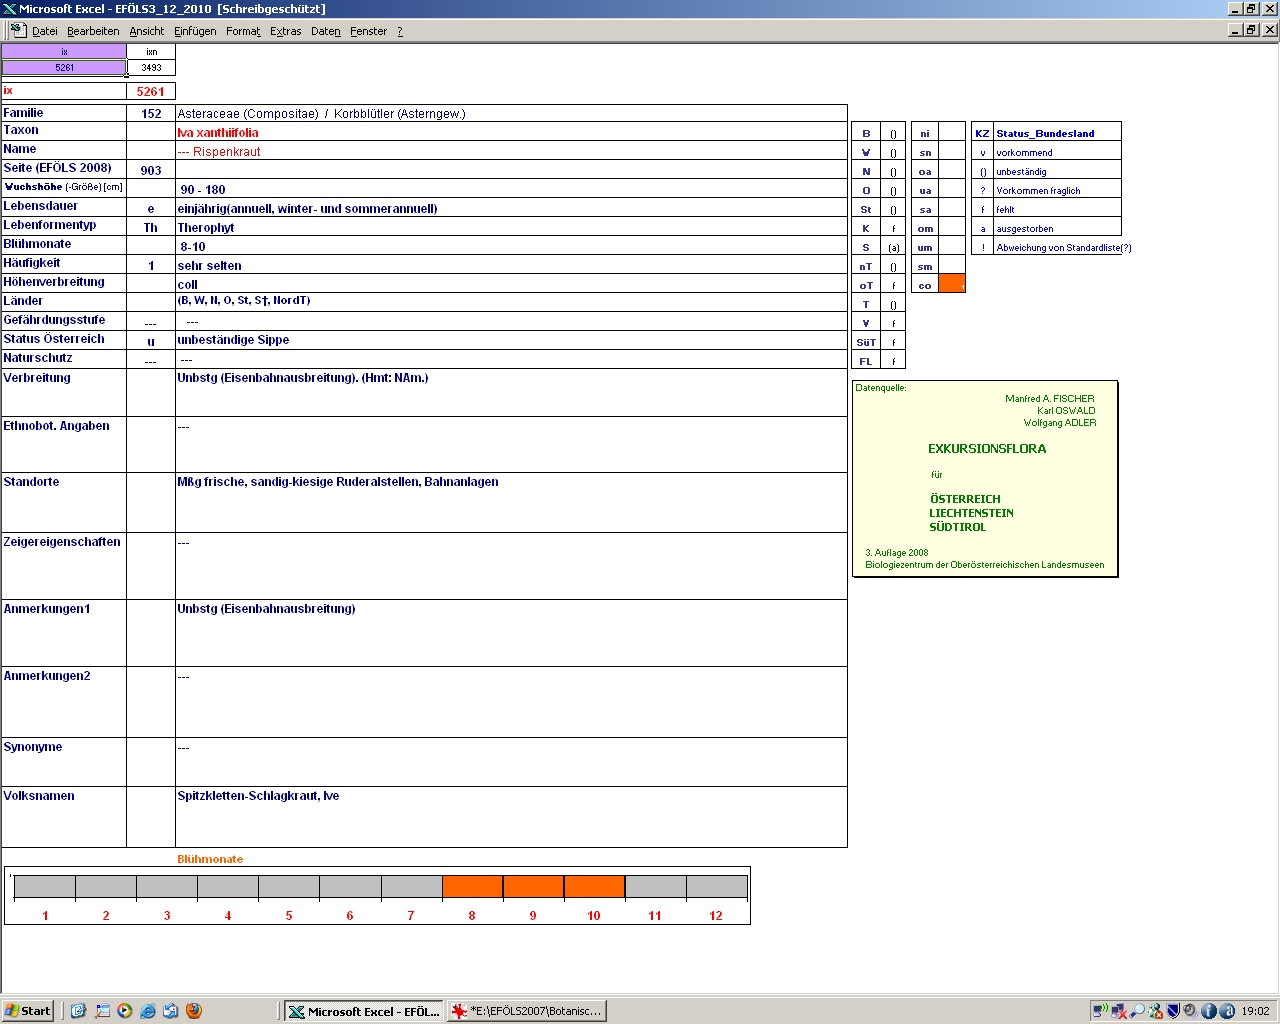
Task: Click the magnifier icon in the system tray
Action: 1137,1011
